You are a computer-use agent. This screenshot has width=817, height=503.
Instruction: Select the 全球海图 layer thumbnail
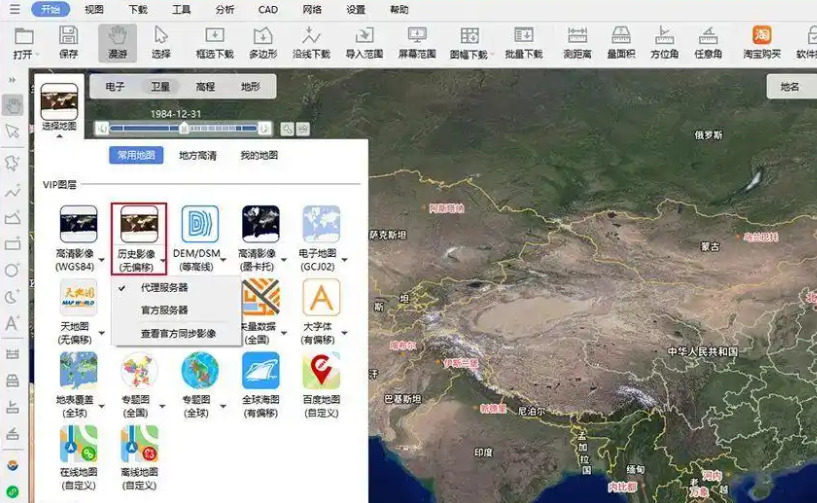(261, 370)
